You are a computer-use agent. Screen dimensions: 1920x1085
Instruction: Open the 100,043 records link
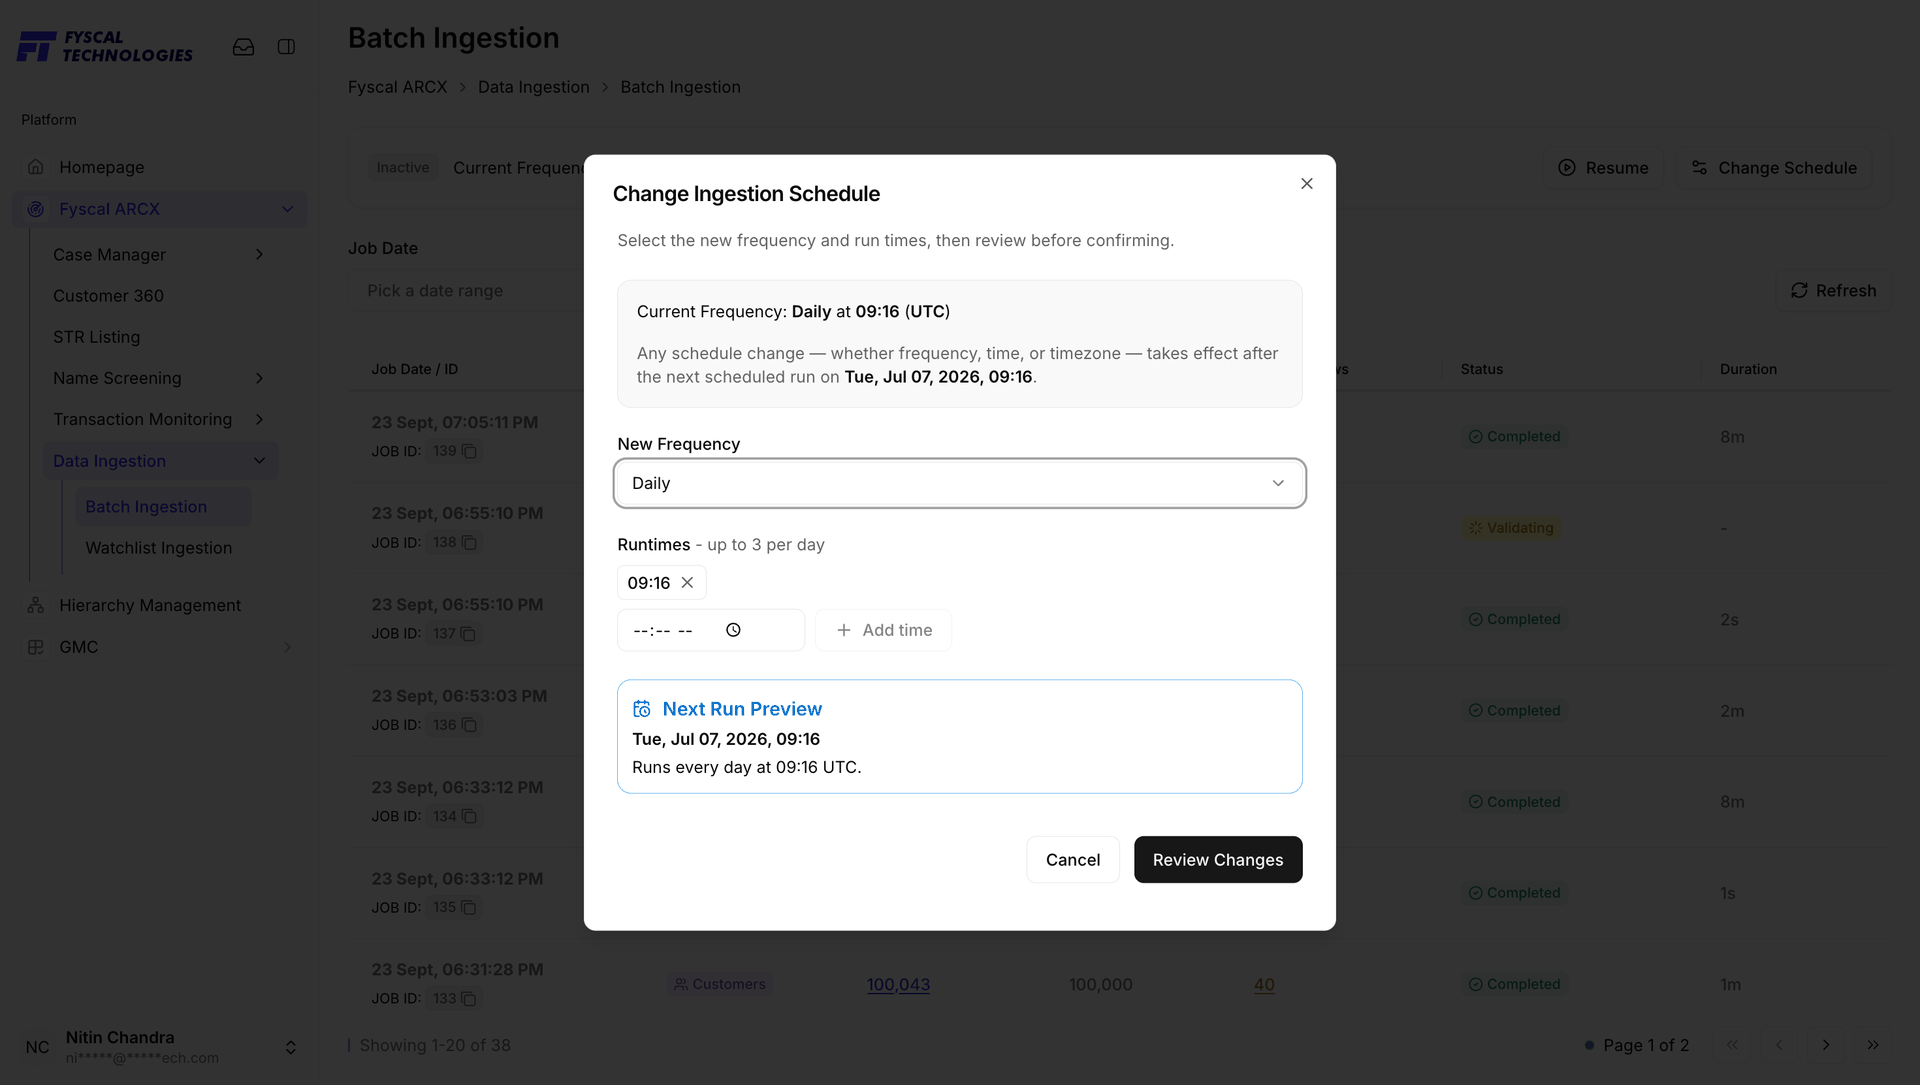tap(898, 984)
